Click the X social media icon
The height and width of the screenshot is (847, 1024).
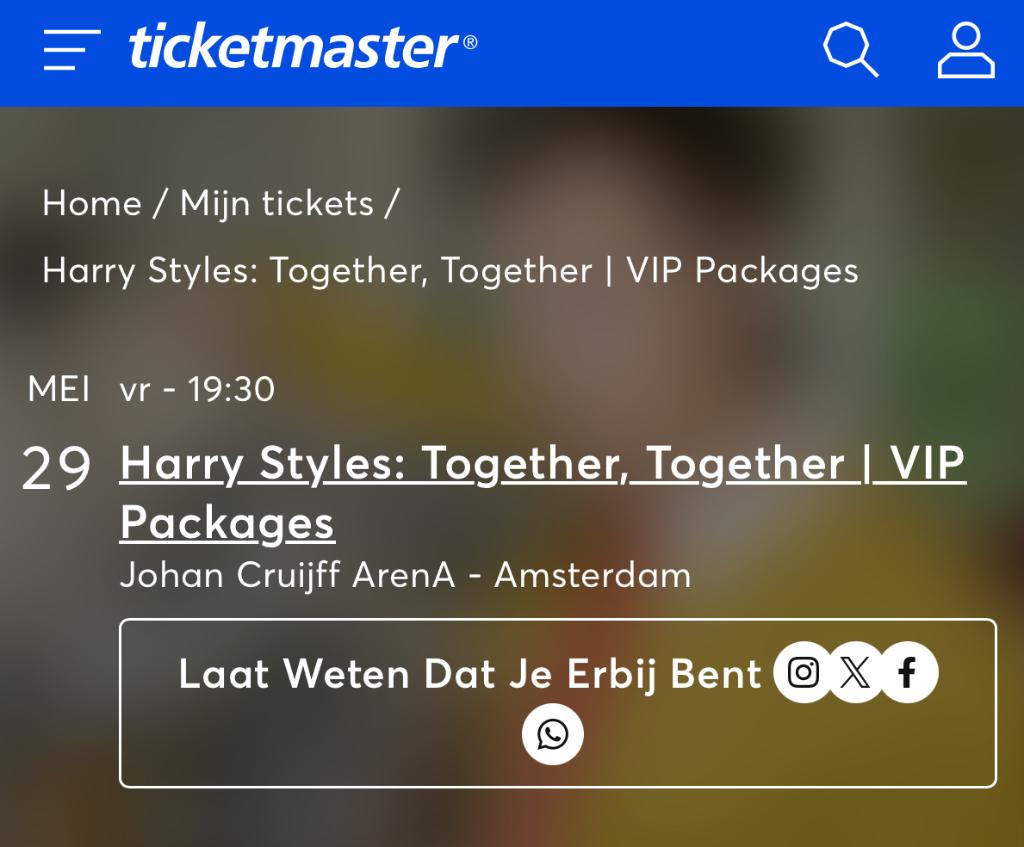point(855,673)
